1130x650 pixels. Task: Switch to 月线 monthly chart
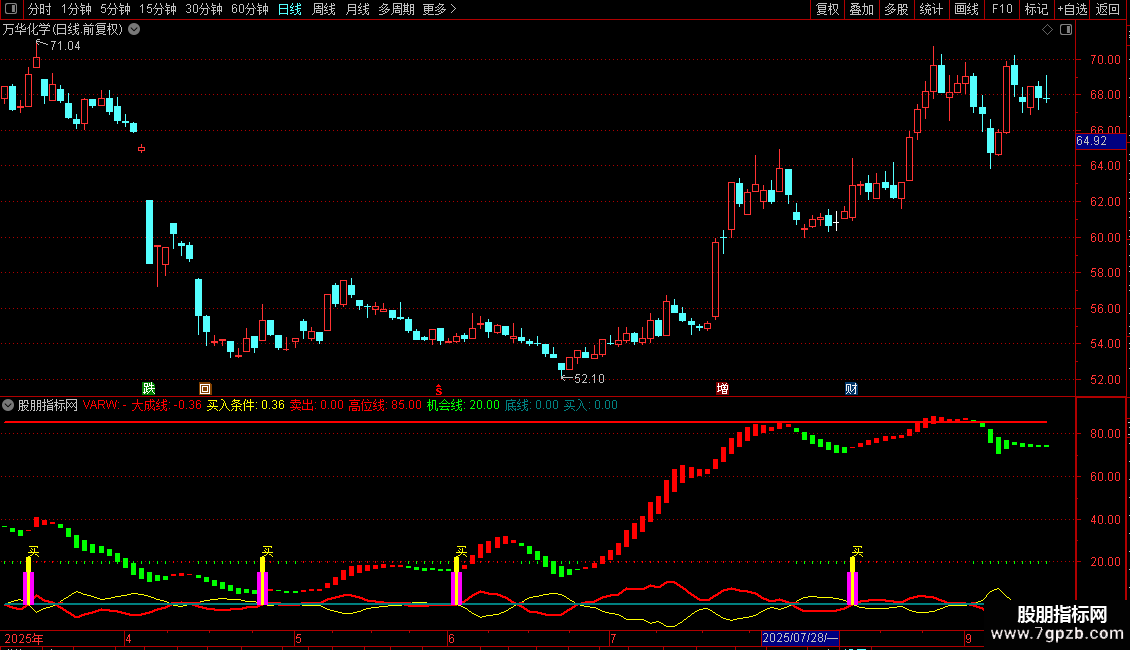[357, 9]
